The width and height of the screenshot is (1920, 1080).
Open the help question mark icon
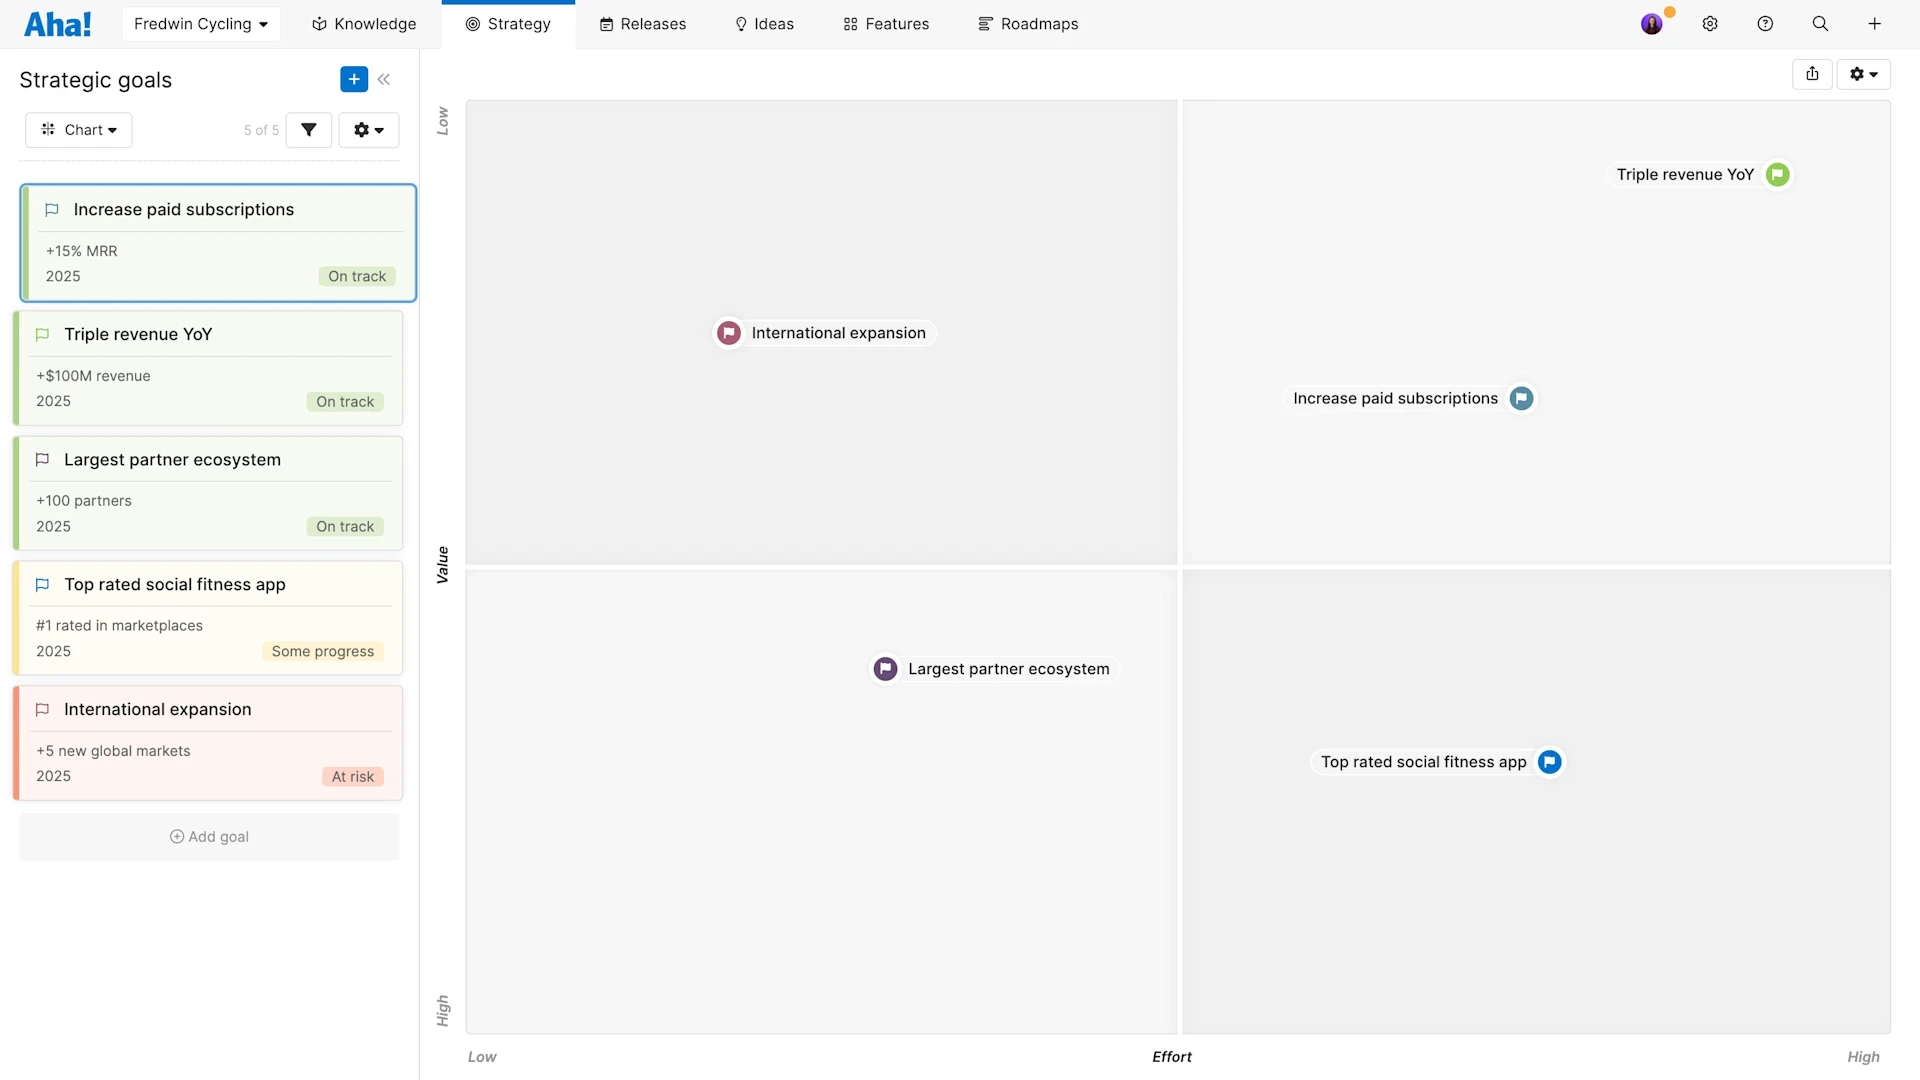click(1765, 24)
